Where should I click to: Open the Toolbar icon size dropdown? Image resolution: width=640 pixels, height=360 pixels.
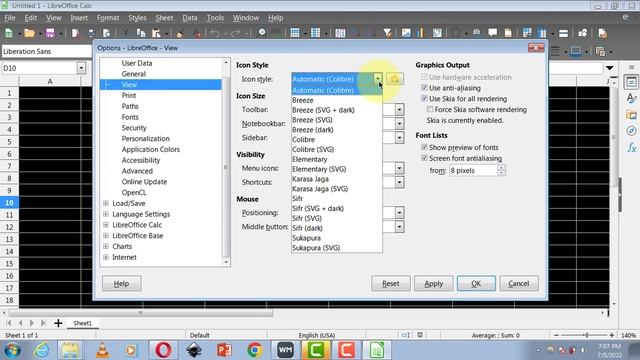tap(399, 109)
